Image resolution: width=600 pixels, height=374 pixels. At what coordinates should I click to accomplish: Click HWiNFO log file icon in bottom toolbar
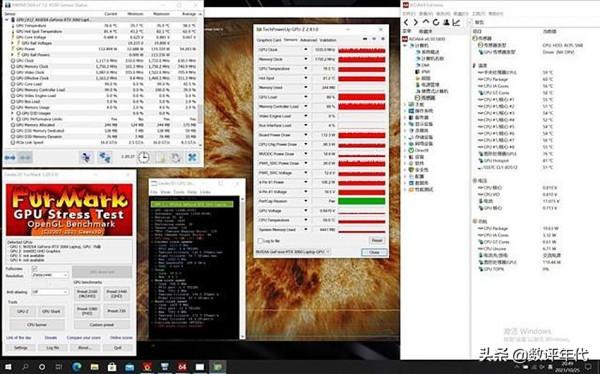(x=160, y=157)
